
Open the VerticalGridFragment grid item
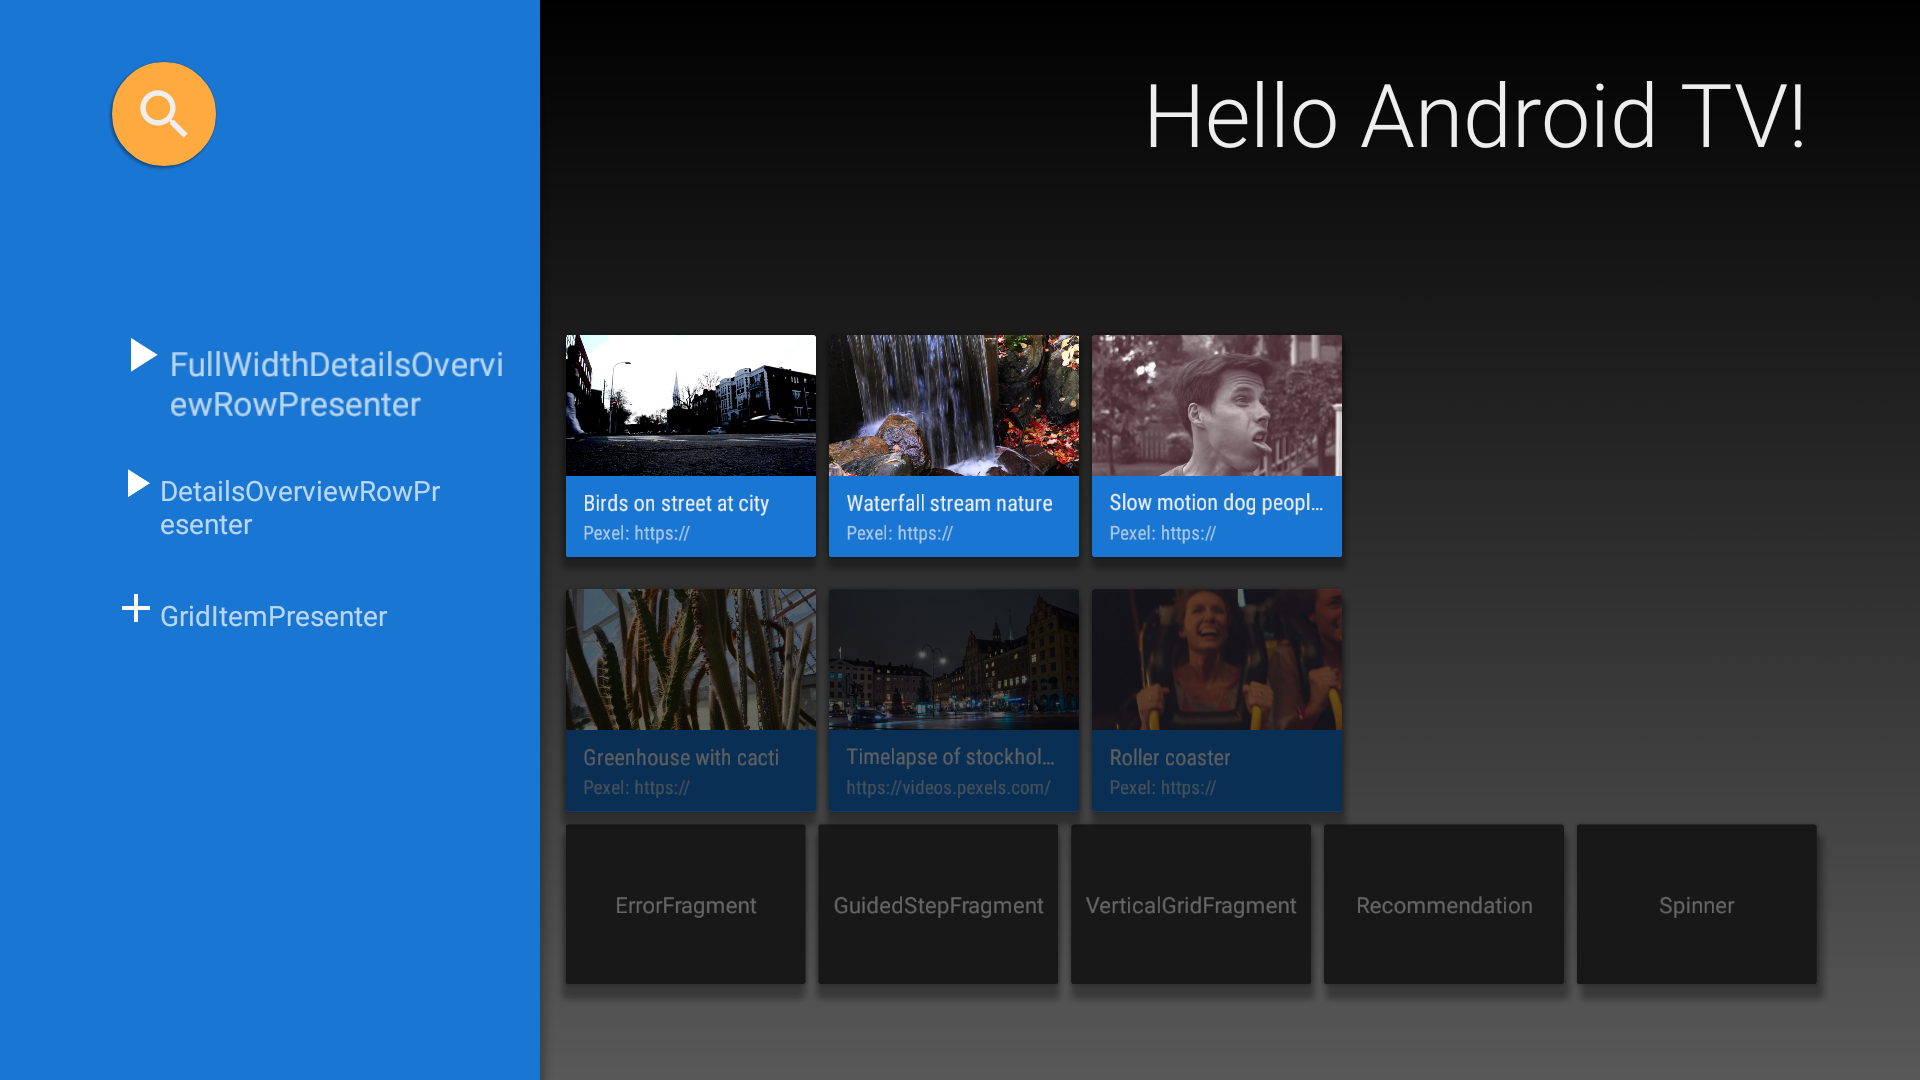1190,904
